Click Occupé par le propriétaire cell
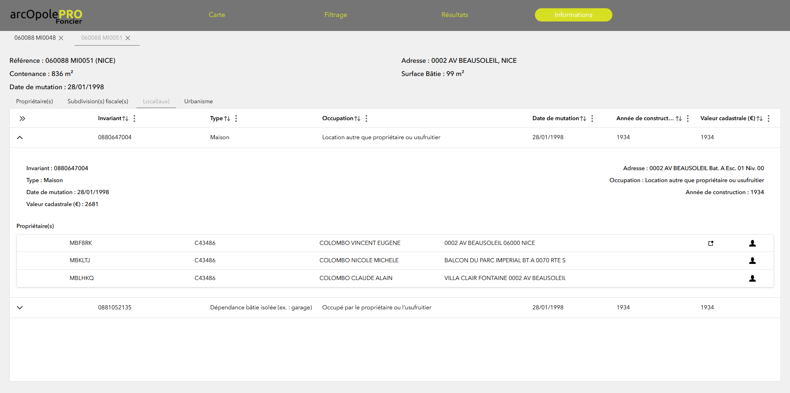The height and width of the screenshot is (393, 790). 377,307
